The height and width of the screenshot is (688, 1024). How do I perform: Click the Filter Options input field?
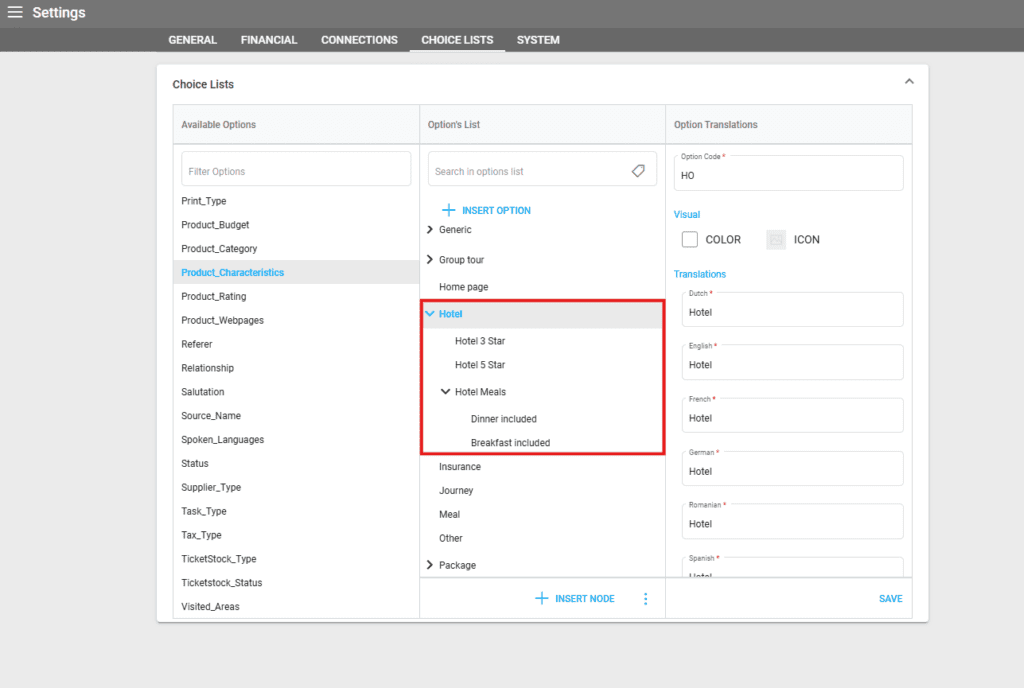(296, 171)
